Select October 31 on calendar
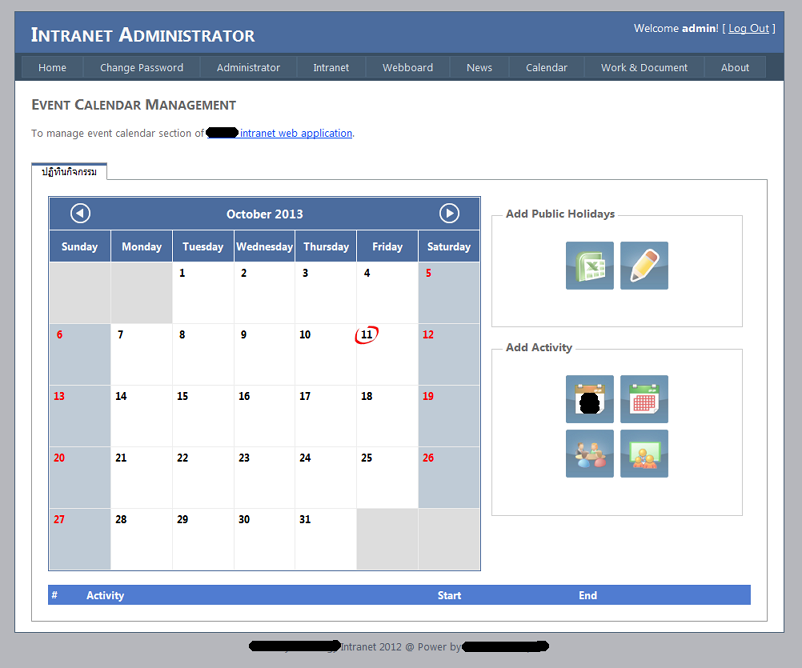 [325, 539]
